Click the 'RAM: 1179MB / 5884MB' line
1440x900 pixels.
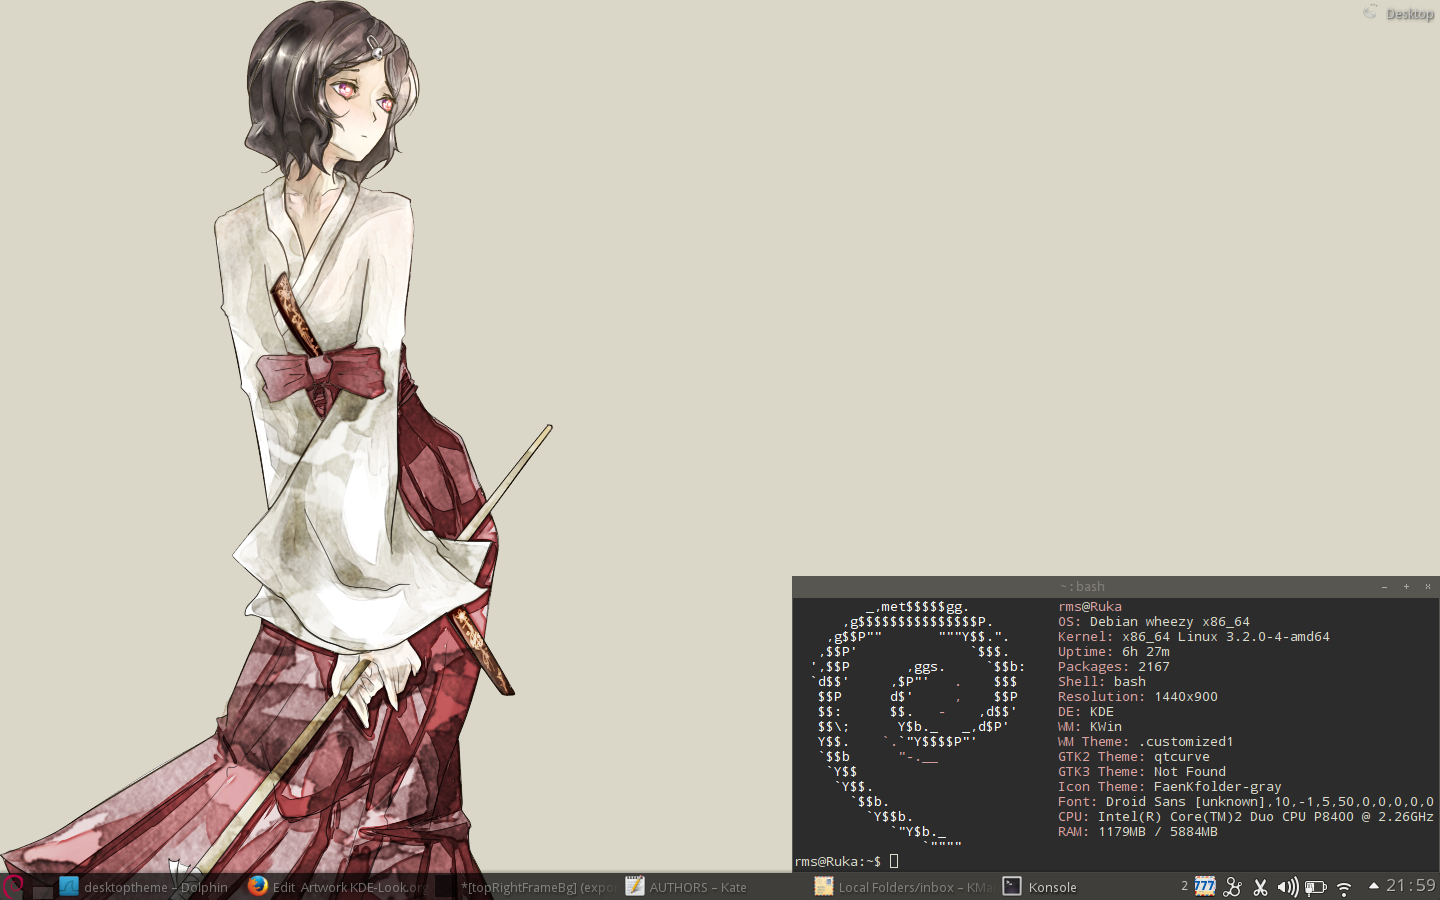pos(1138,832)
